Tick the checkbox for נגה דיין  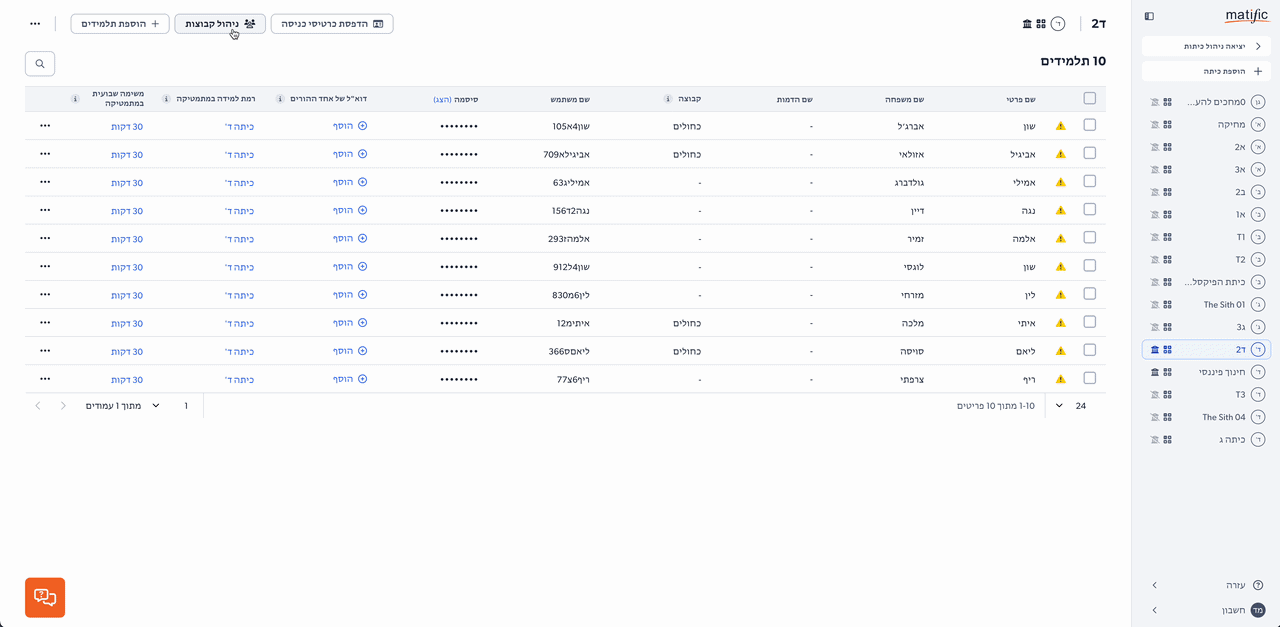tap(1090, 209)
